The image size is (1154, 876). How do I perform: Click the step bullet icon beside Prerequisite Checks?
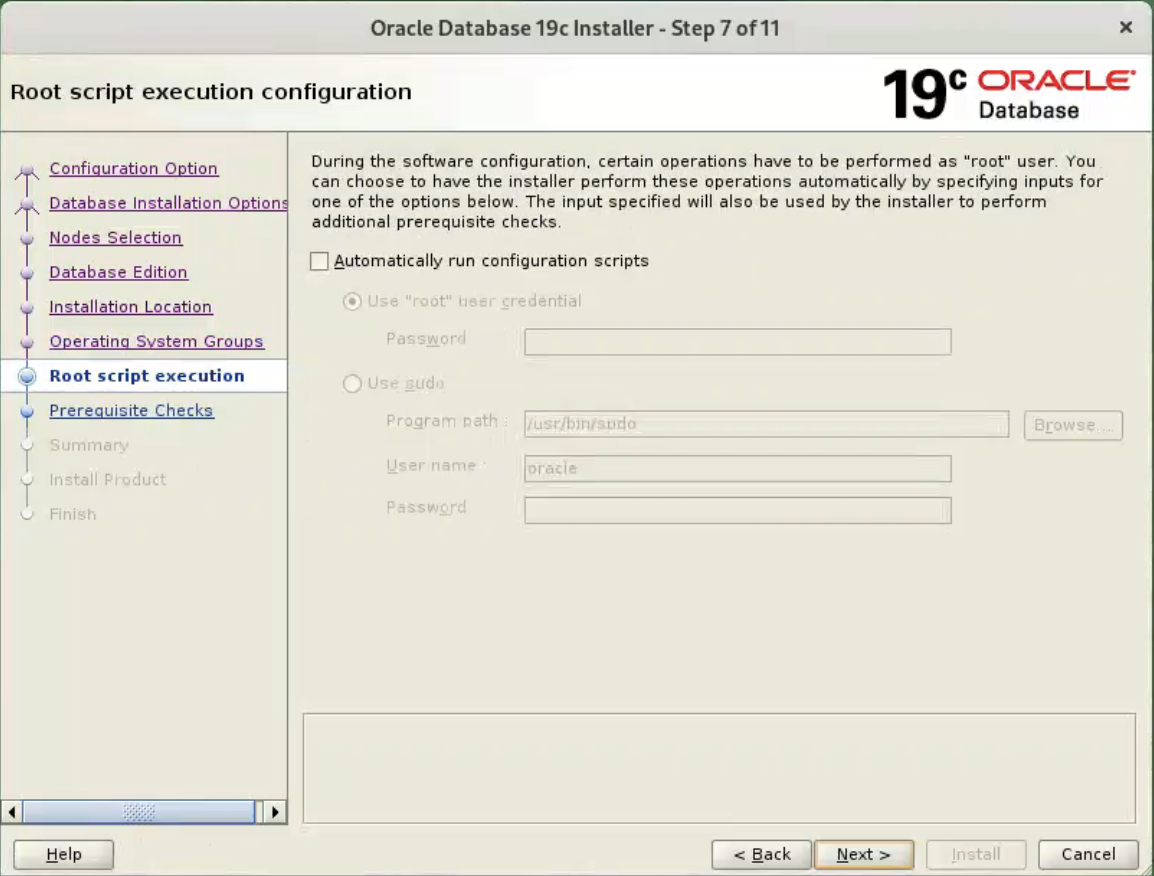pyautogui.click(x=27, y=411)
